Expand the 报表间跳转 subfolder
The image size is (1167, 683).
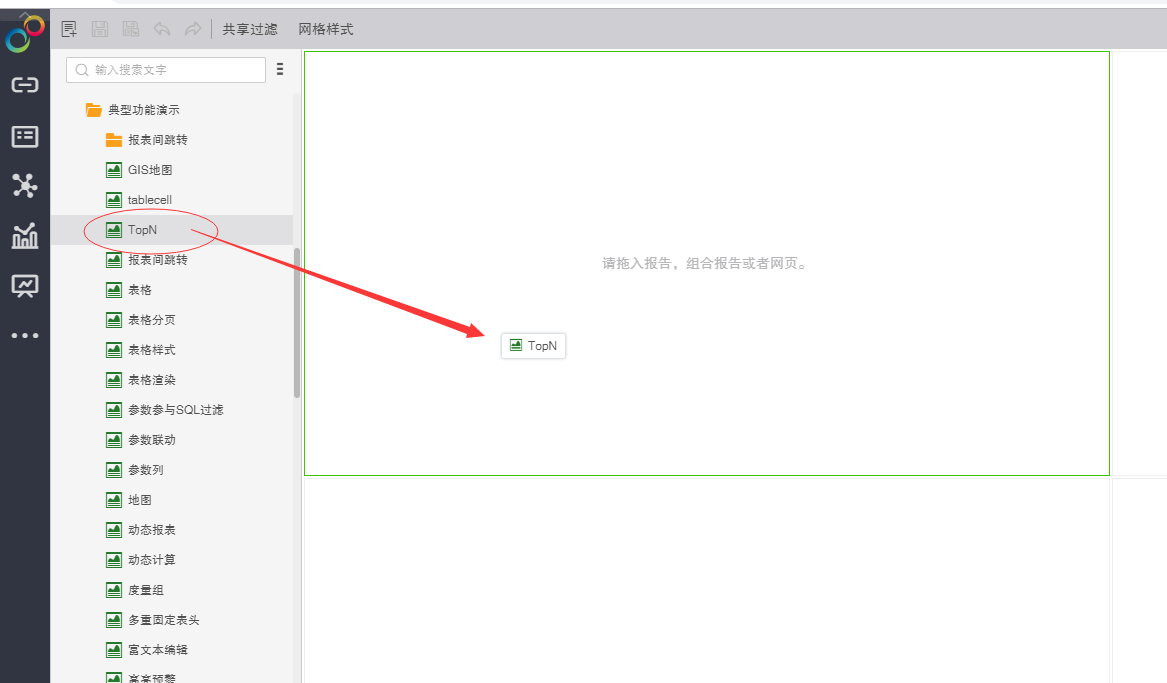point(157,140)
